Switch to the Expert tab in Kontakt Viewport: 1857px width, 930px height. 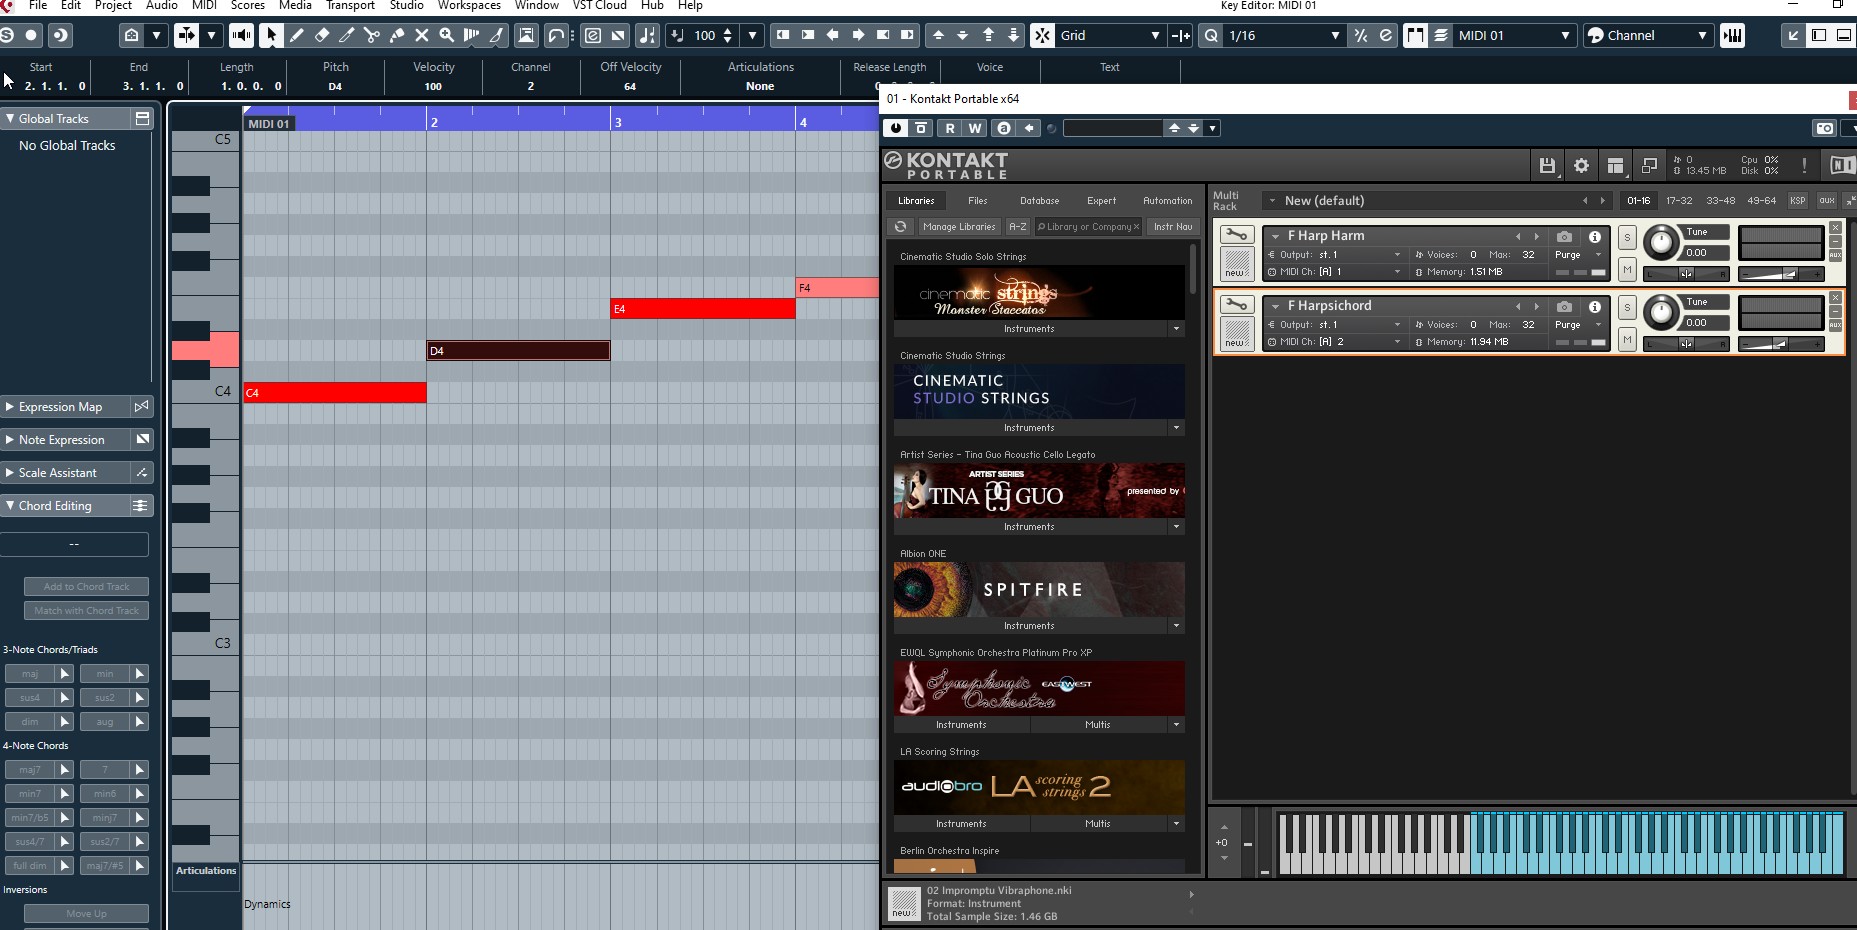pos(1101,201)
